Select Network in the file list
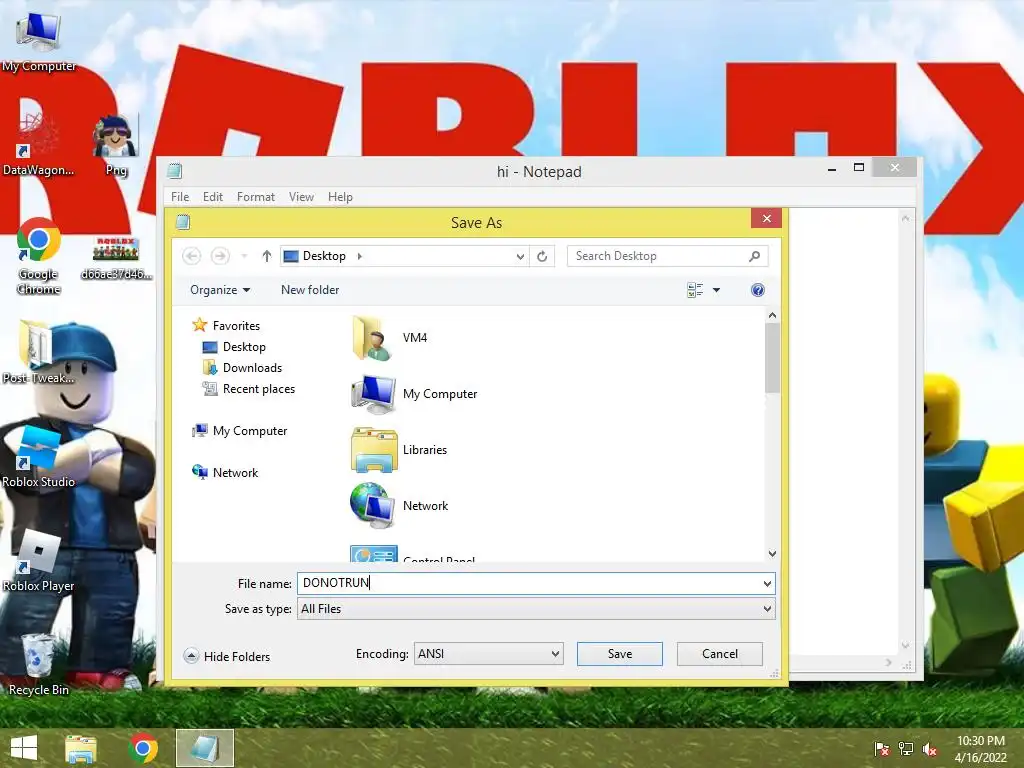1024x768 pixels. pyautogui.click(x=400, y=506)
